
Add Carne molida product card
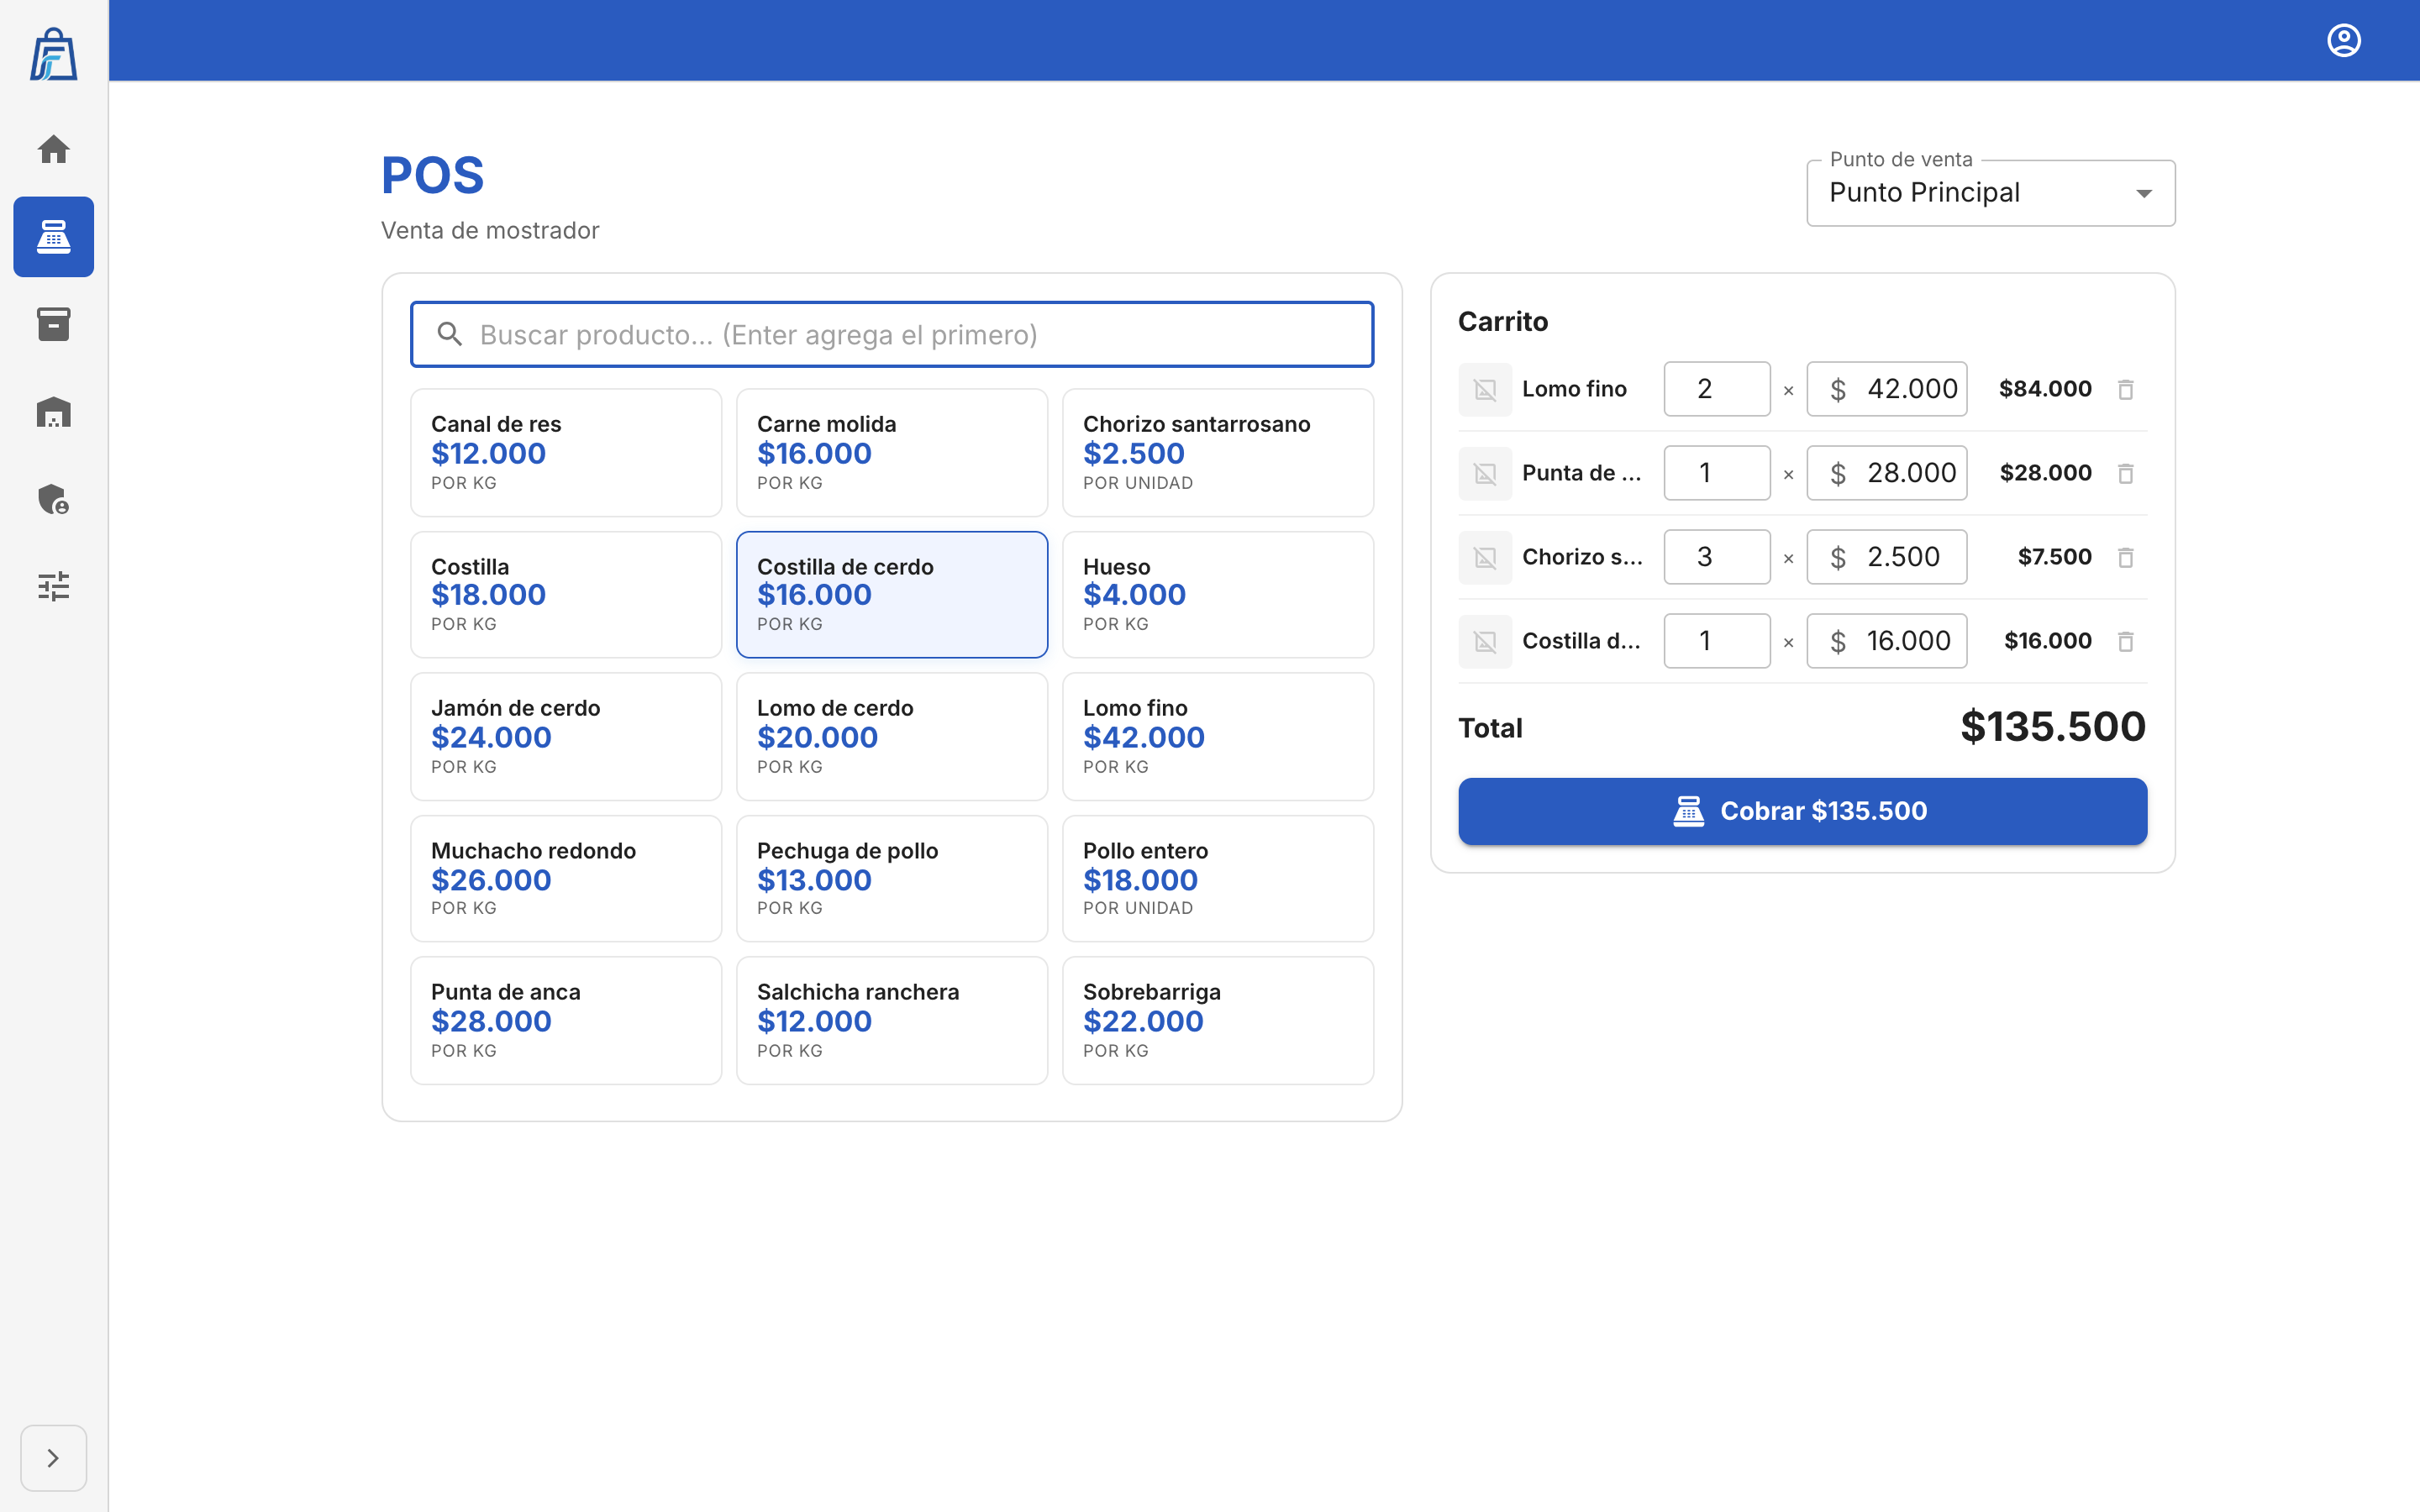(892, 452)
